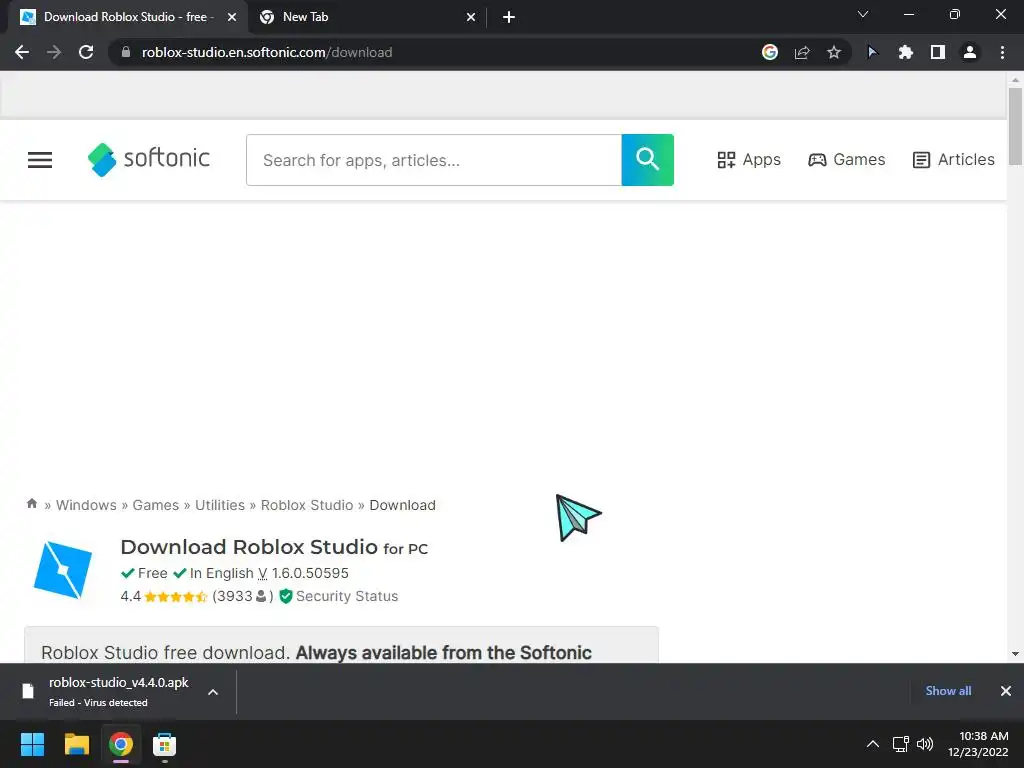The height and width of the screenshot is (768, 1024).
Task: Open the tab search dropdown arrow
Action: pos(863,14)
